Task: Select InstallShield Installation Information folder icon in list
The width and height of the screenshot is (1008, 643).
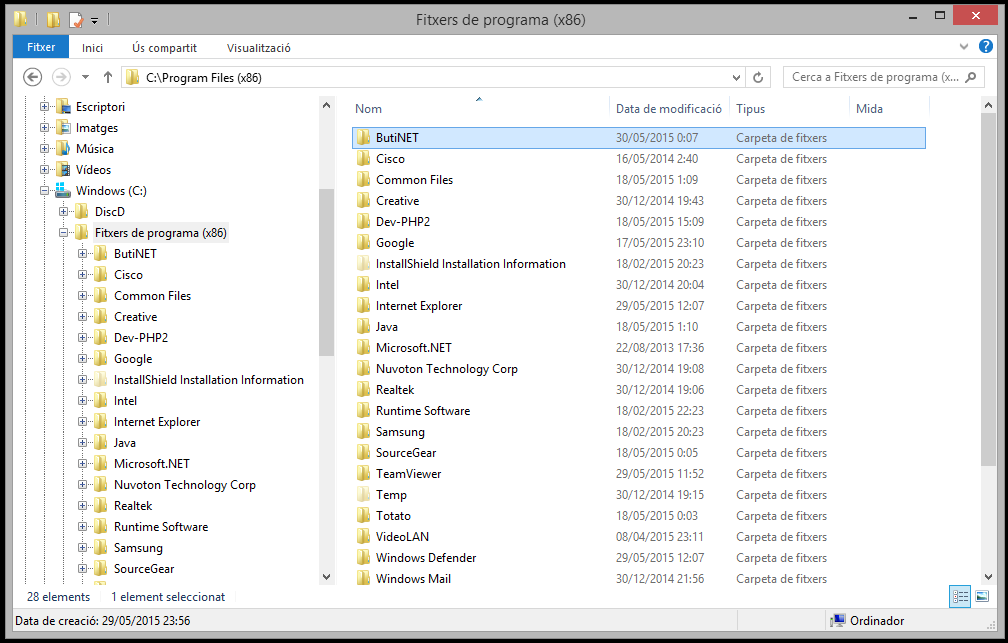Action: [x=364, y=264]
